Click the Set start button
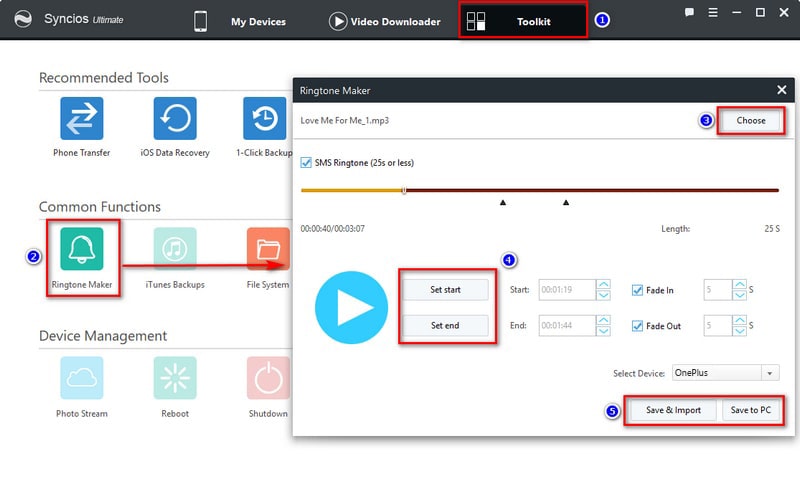 pyautogui.click(x=445, y=290)
